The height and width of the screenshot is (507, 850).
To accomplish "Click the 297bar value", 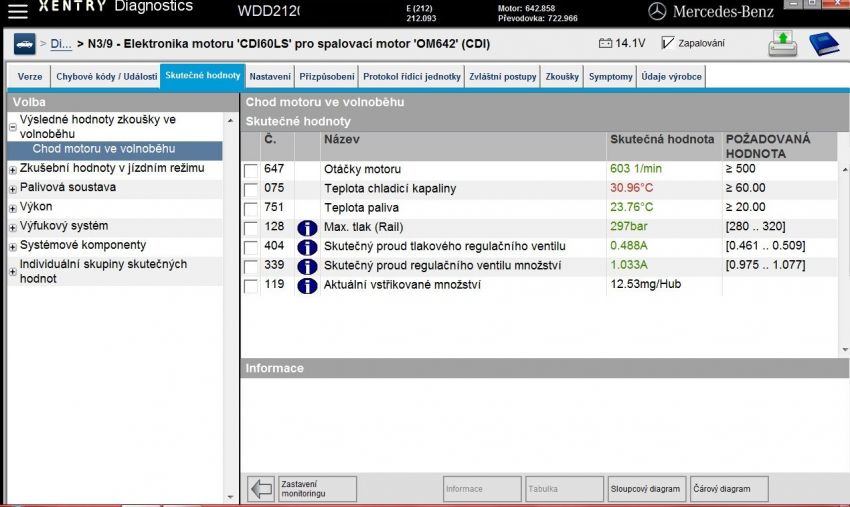I will pyautogui.click(x=629, y=227).
